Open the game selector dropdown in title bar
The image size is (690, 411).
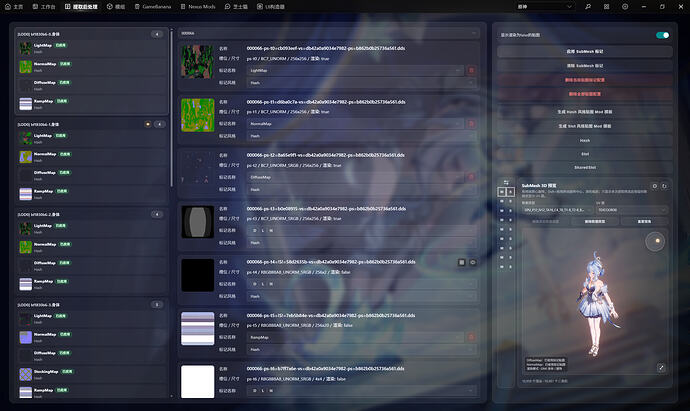pyautogui.click(x=545, y=7)
